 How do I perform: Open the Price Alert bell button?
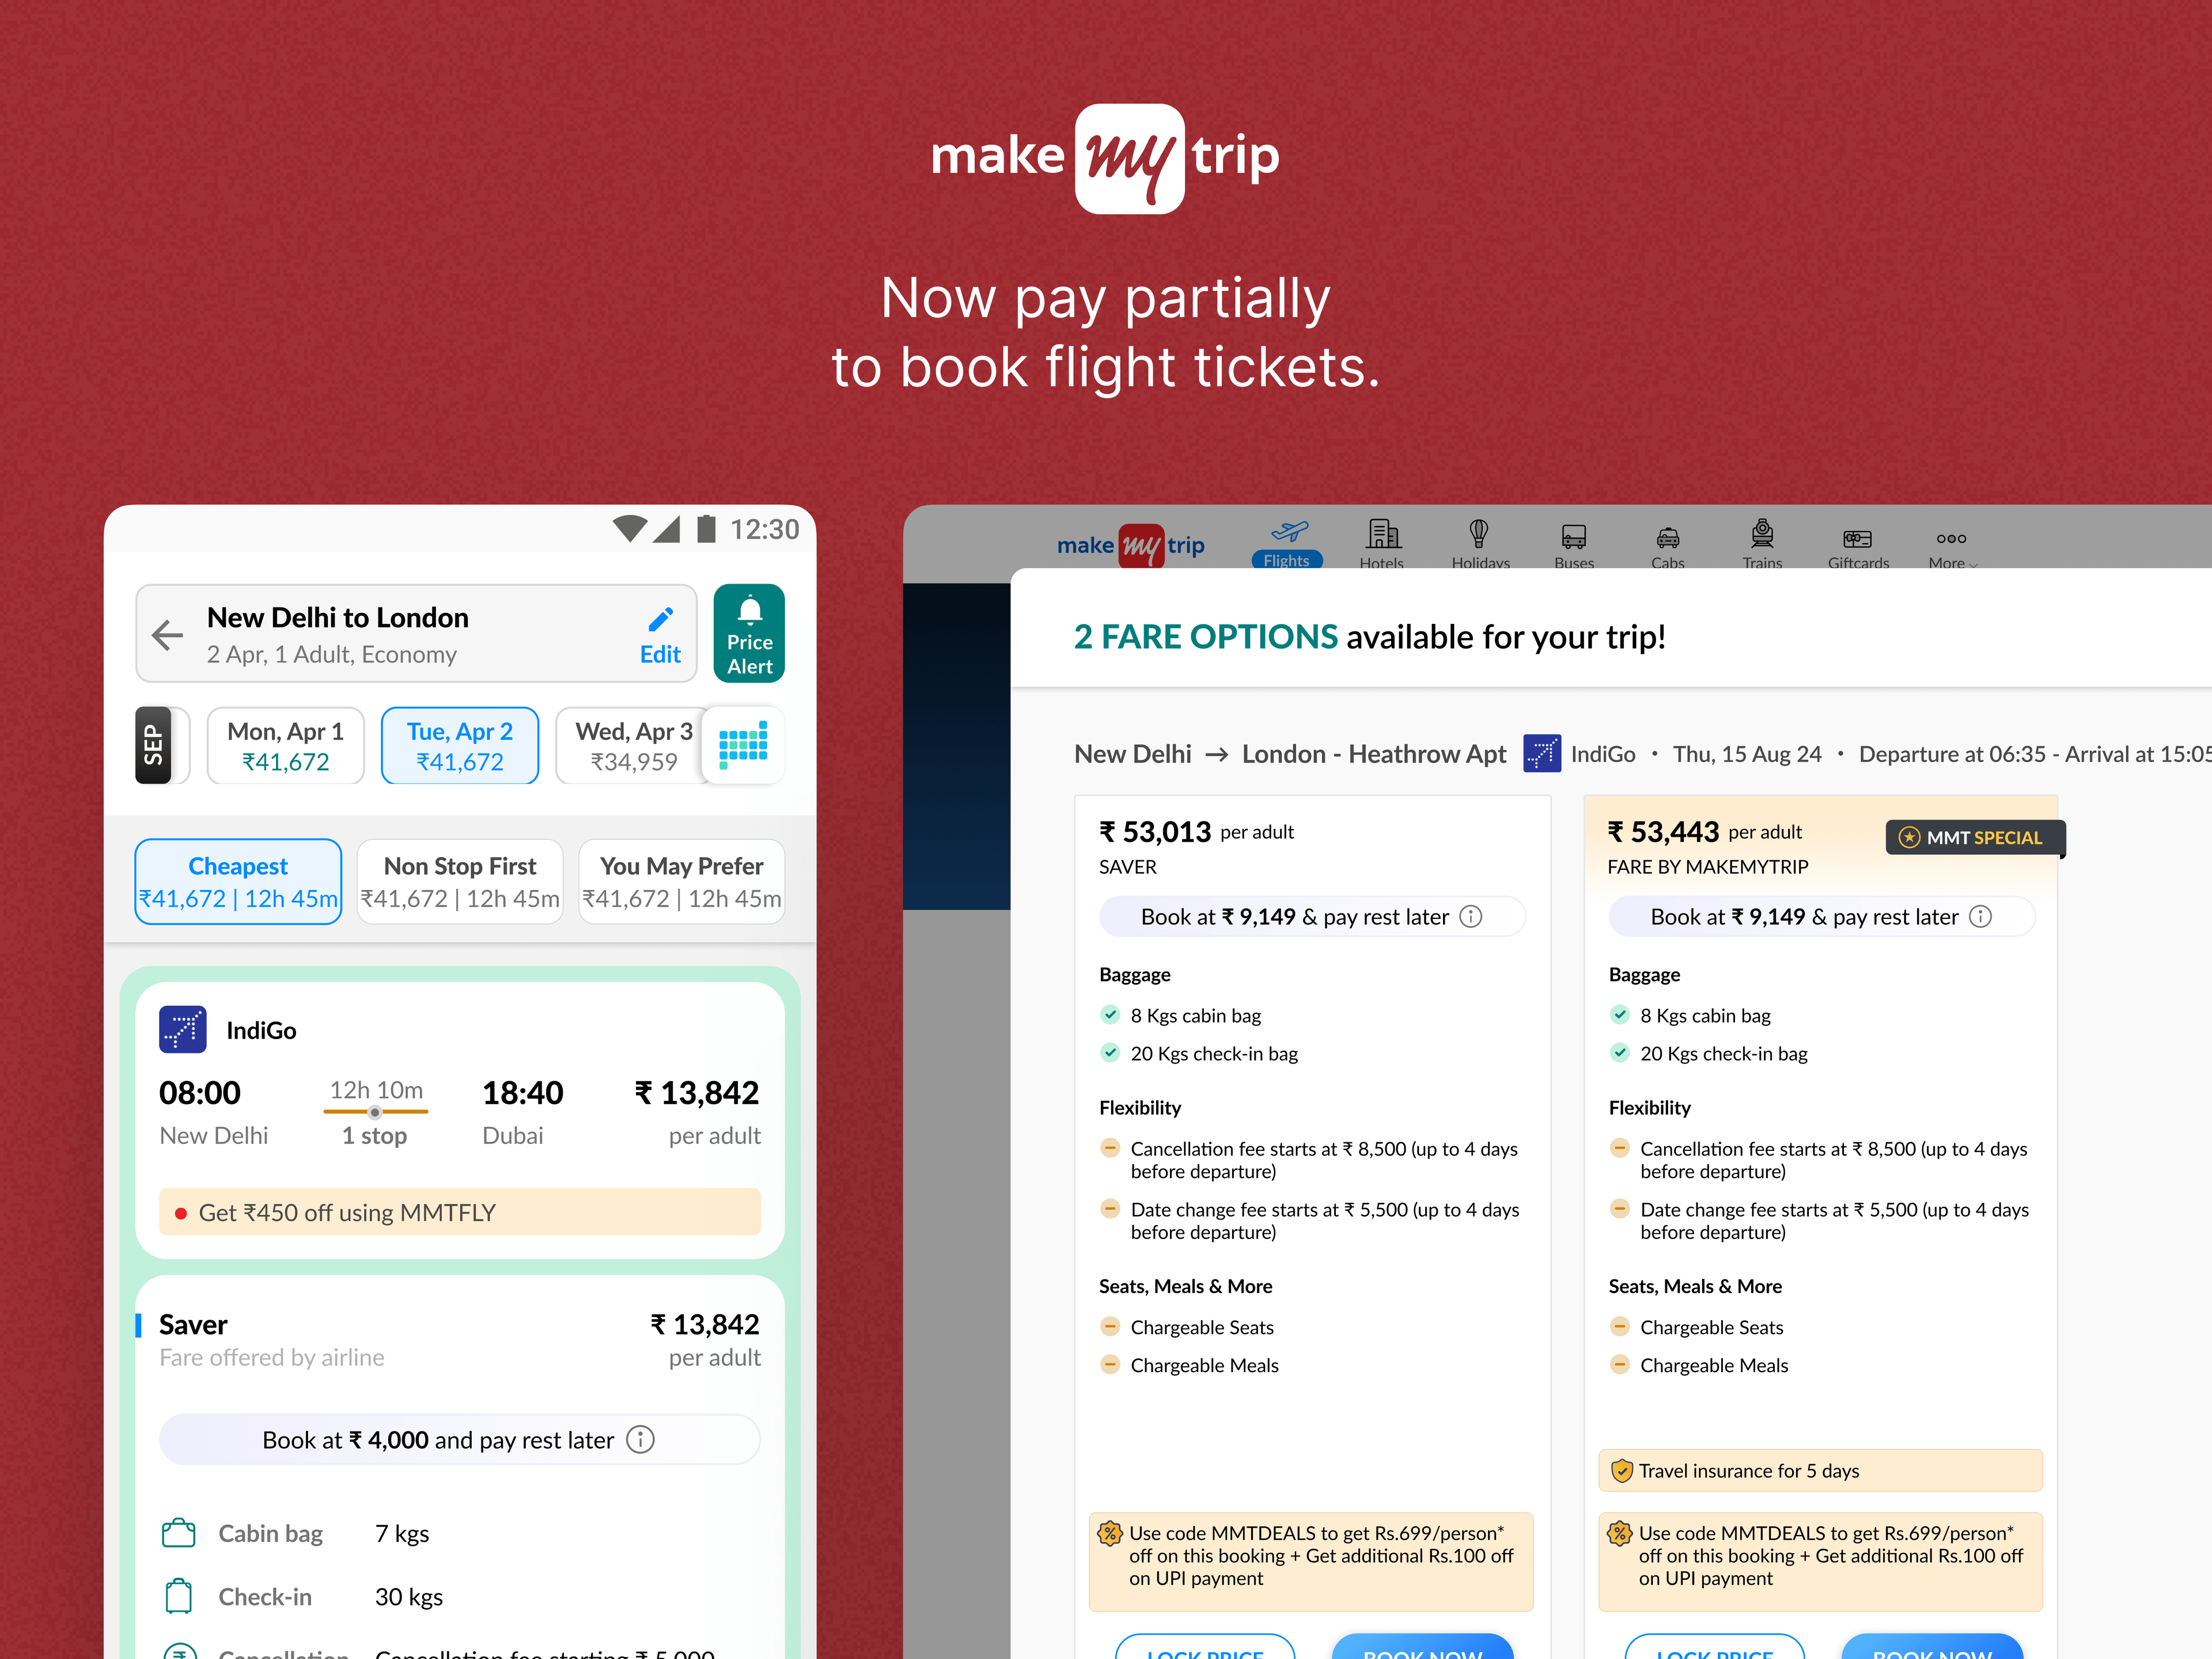point(749,633)
